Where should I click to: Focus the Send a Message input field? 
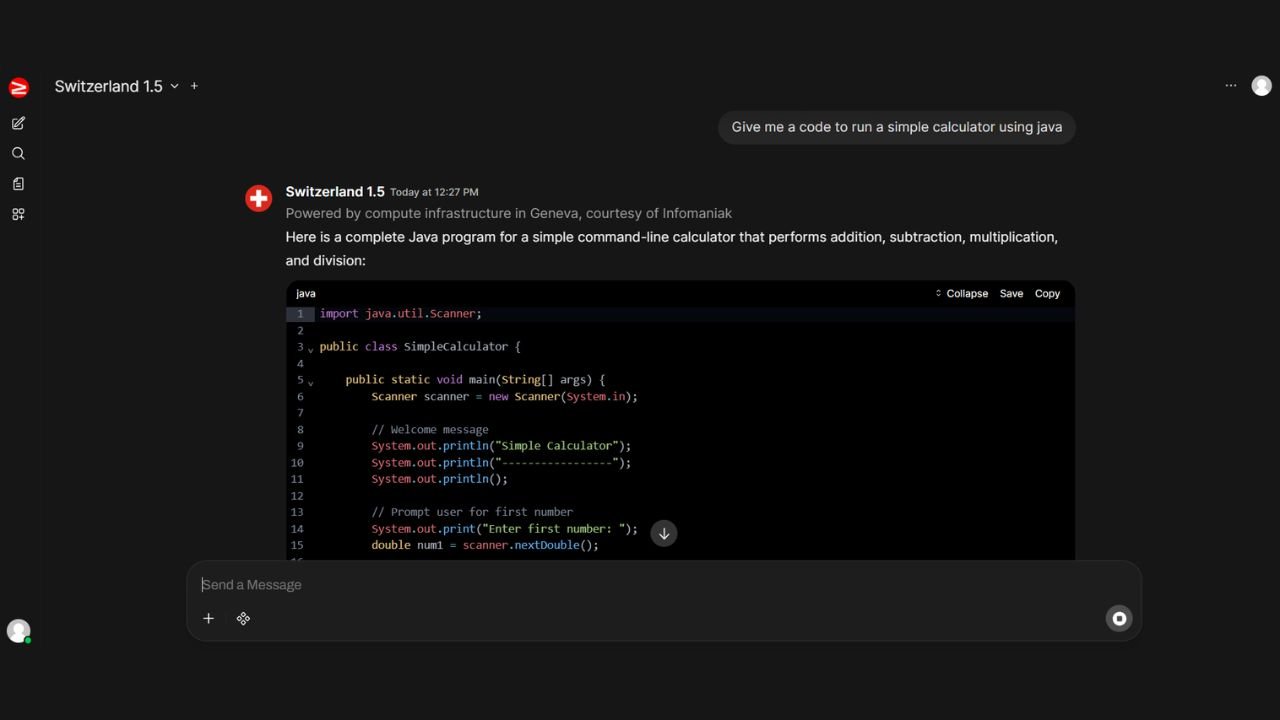coord(664,585)
